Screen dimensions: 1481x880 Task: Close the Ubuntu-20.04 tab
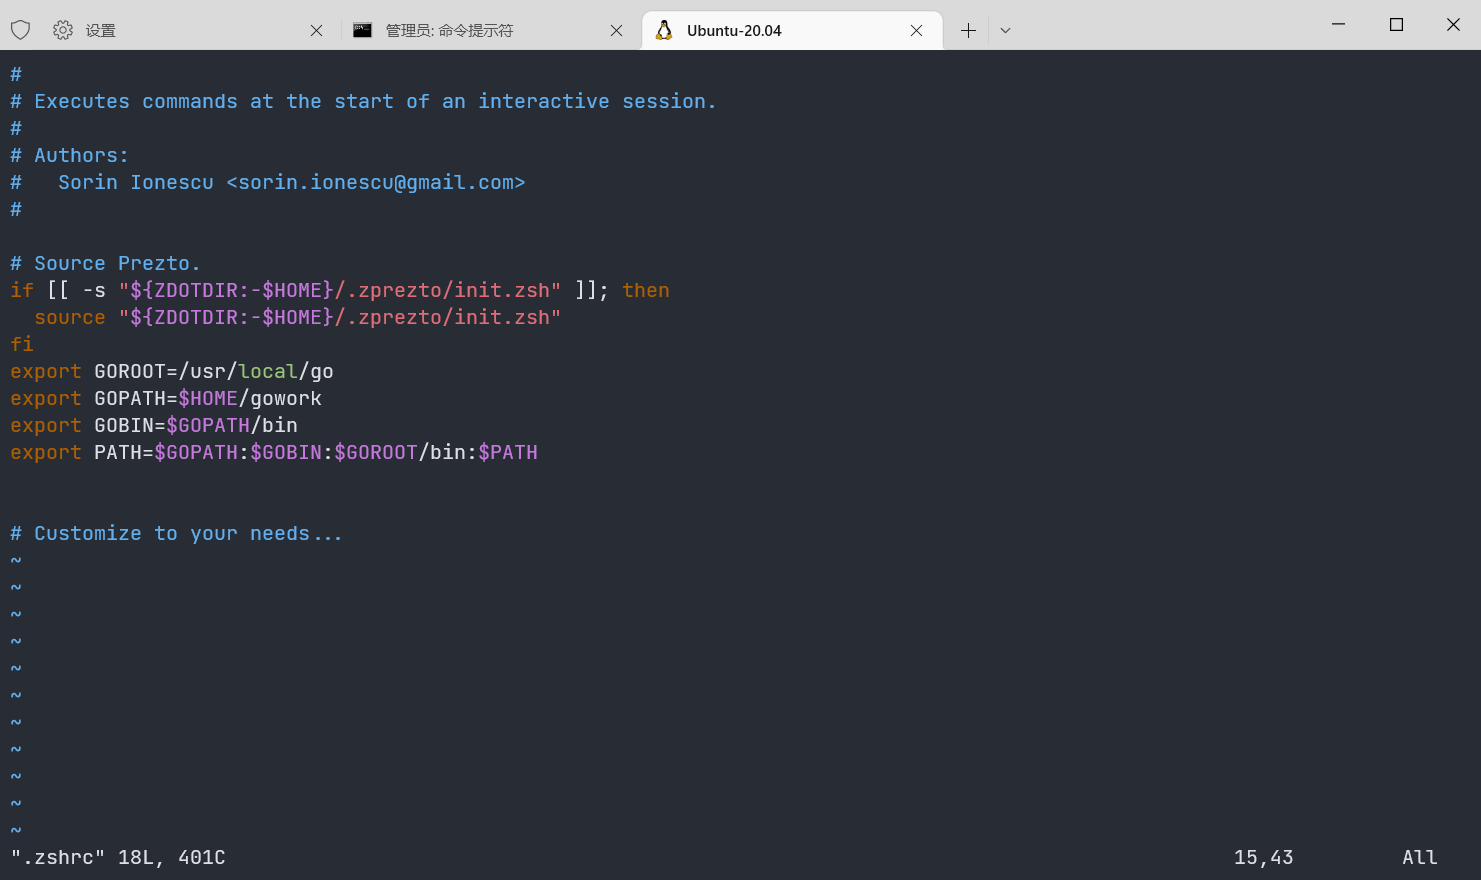[x=916, y=30]
